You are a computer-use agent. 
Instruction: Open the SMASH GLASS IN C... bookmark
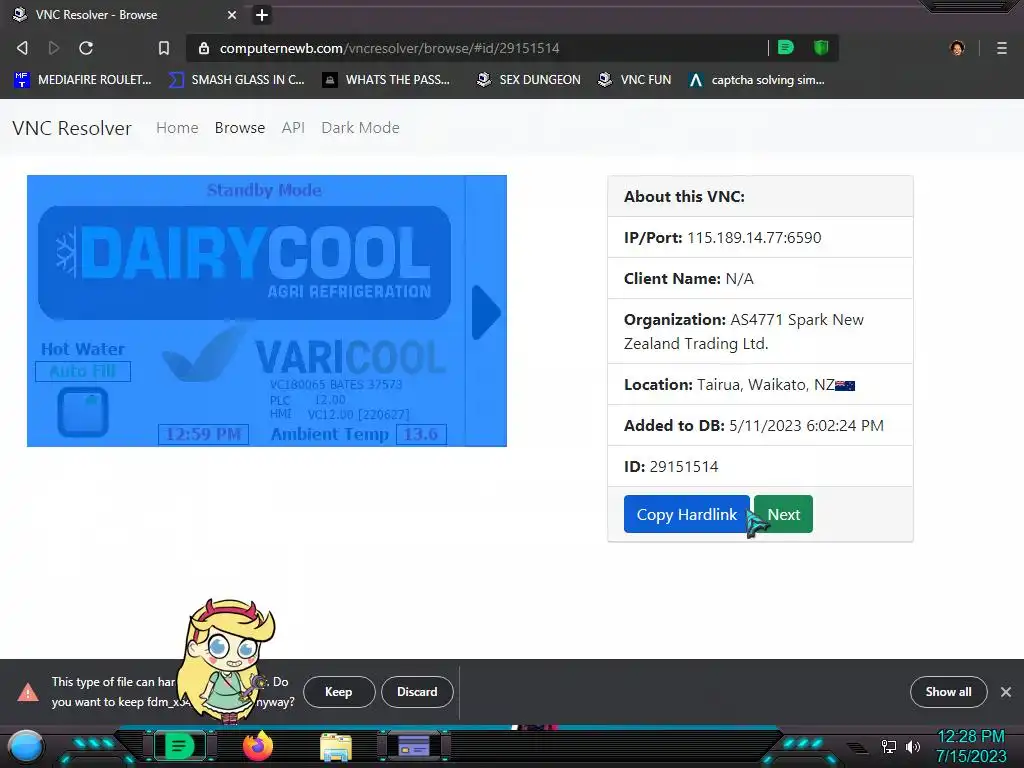[x=236, y=80]
